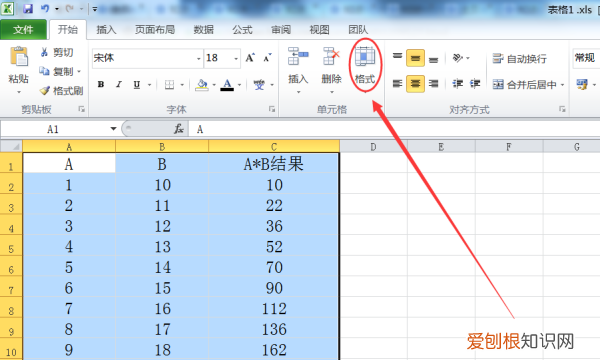Toggle bold formatting
600x360 pixels.
tap(101, 85)
